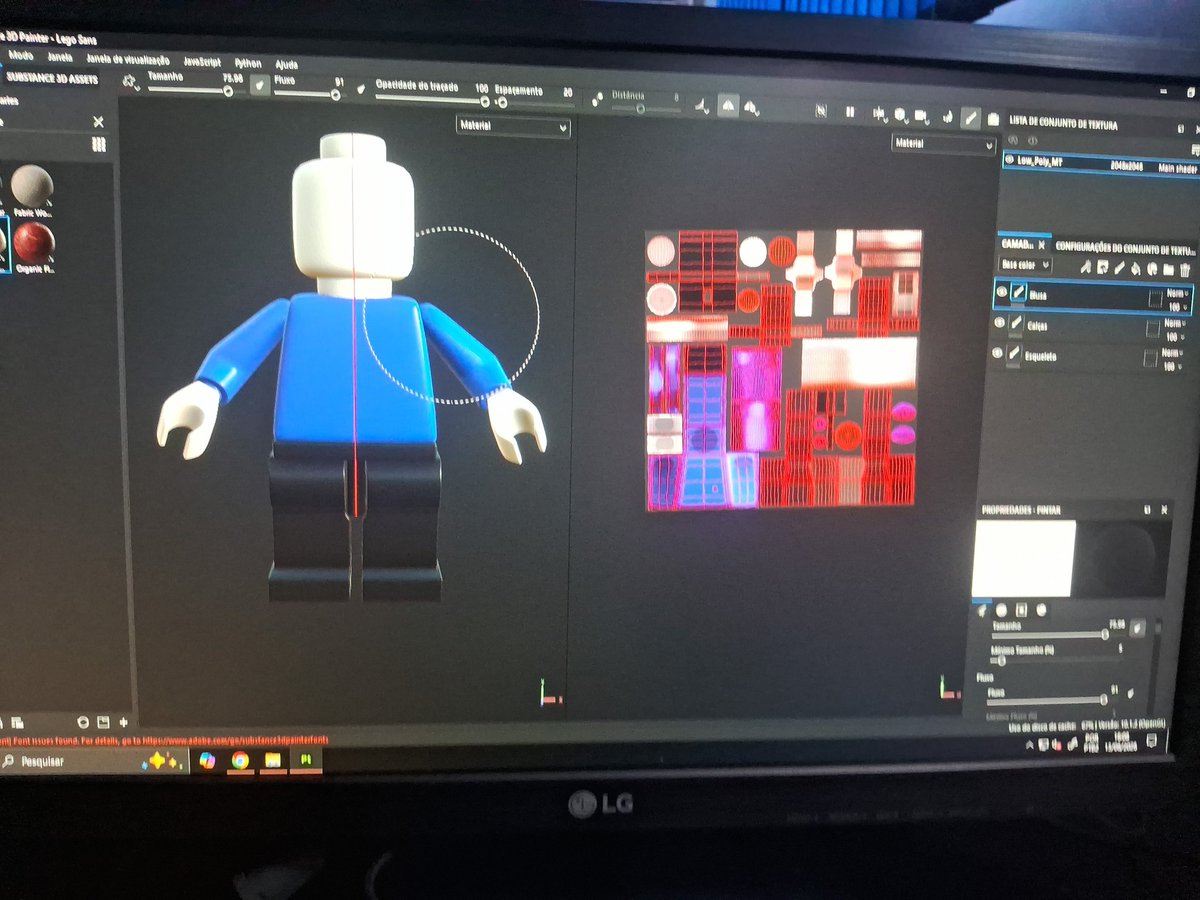The height and width of the screenshot is (900, 1200).
Task: Toggle the highlighted symmetry button
Action: click(728, 105)
